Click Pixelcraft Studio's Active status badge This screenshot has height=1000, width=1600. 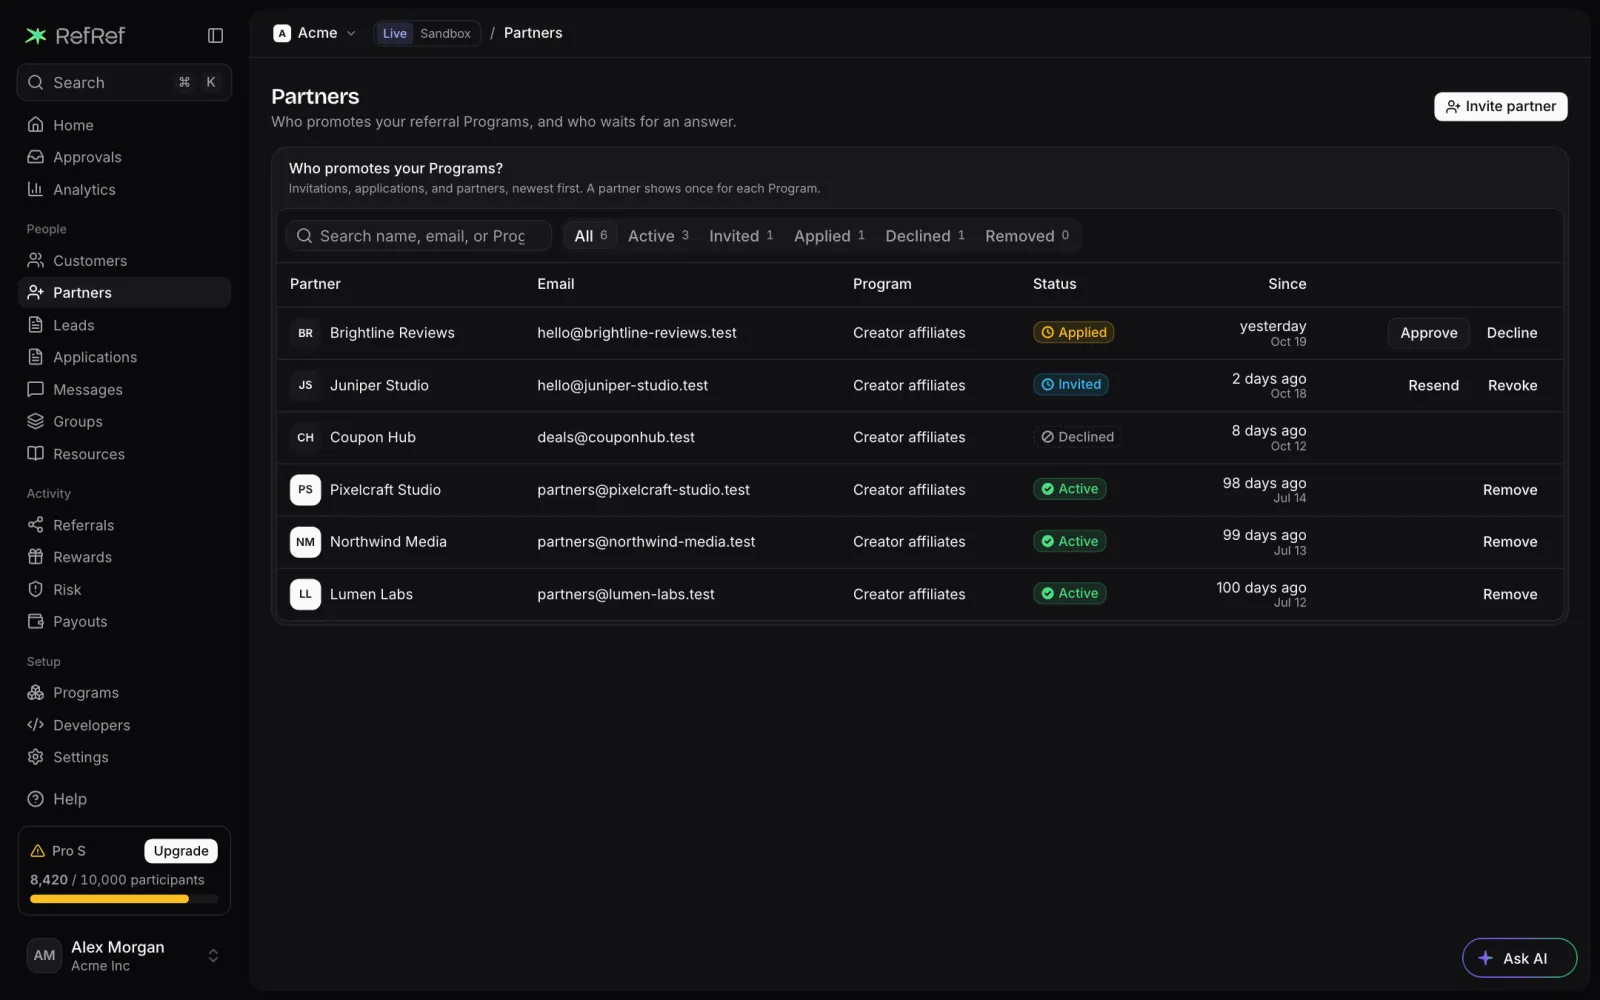pyautogui.click(x=1069, y=489)
